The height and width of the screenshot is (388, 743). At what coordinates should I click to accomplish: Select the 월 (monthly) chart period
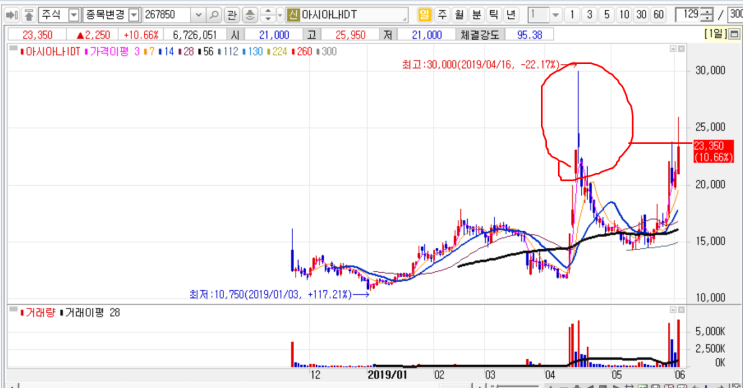459,15
